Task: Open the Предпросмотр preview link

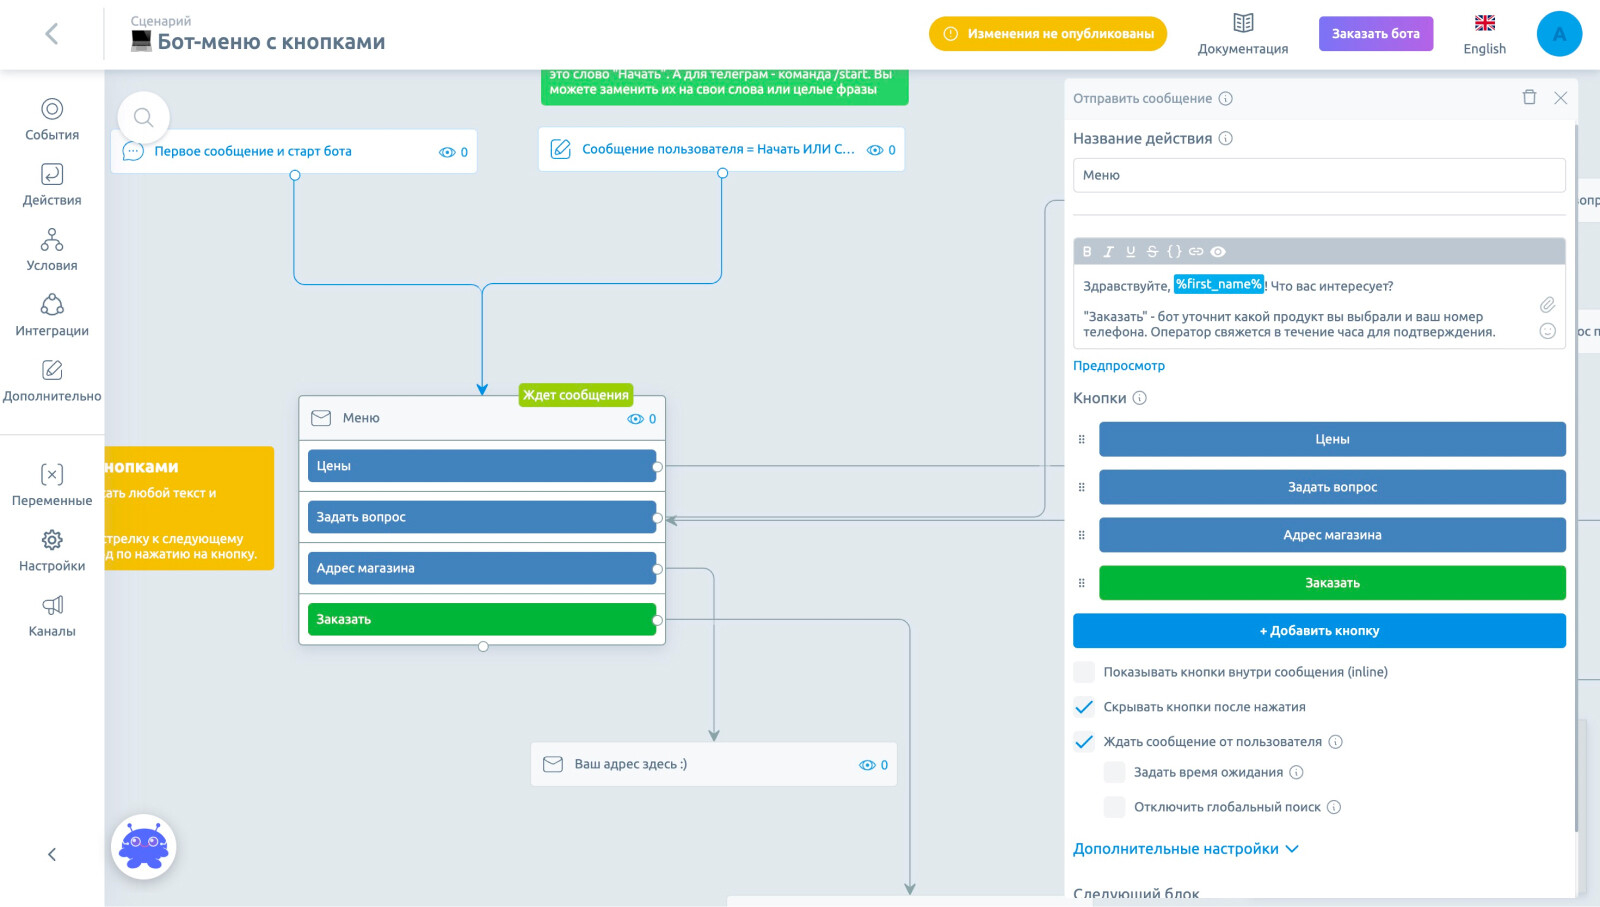Action: [1119, 366]
